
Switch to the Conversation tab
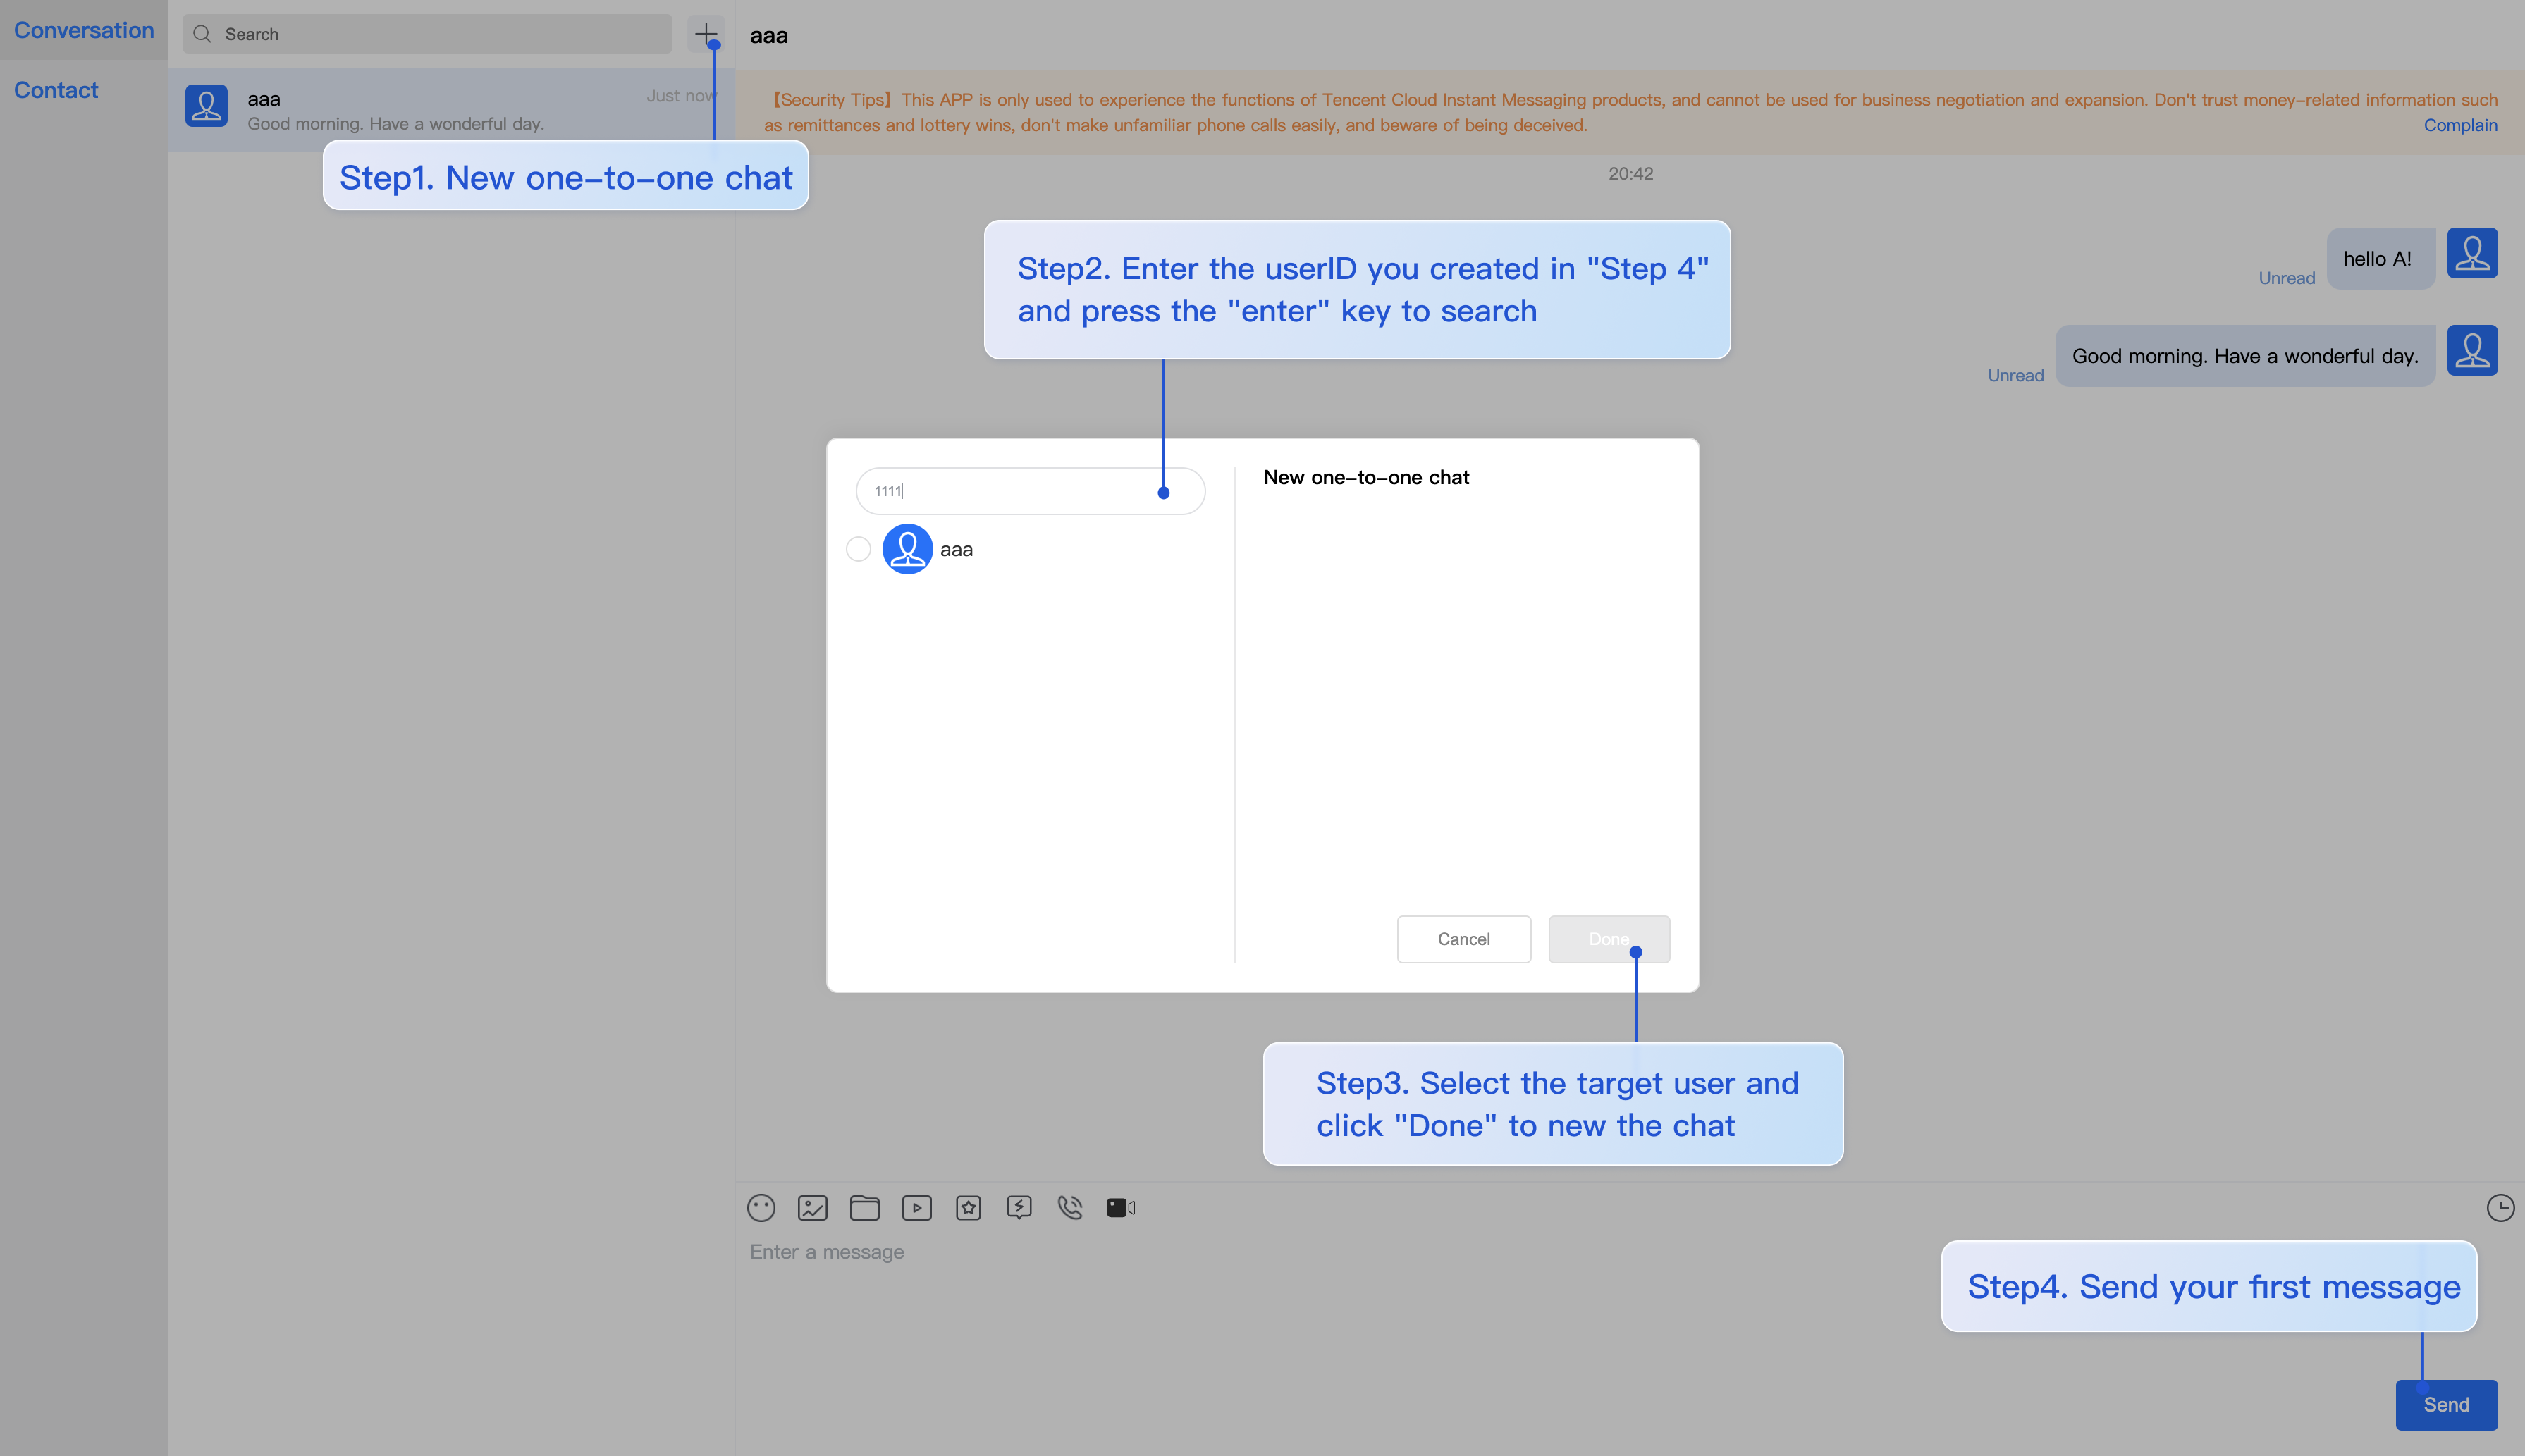coord(84,30)
